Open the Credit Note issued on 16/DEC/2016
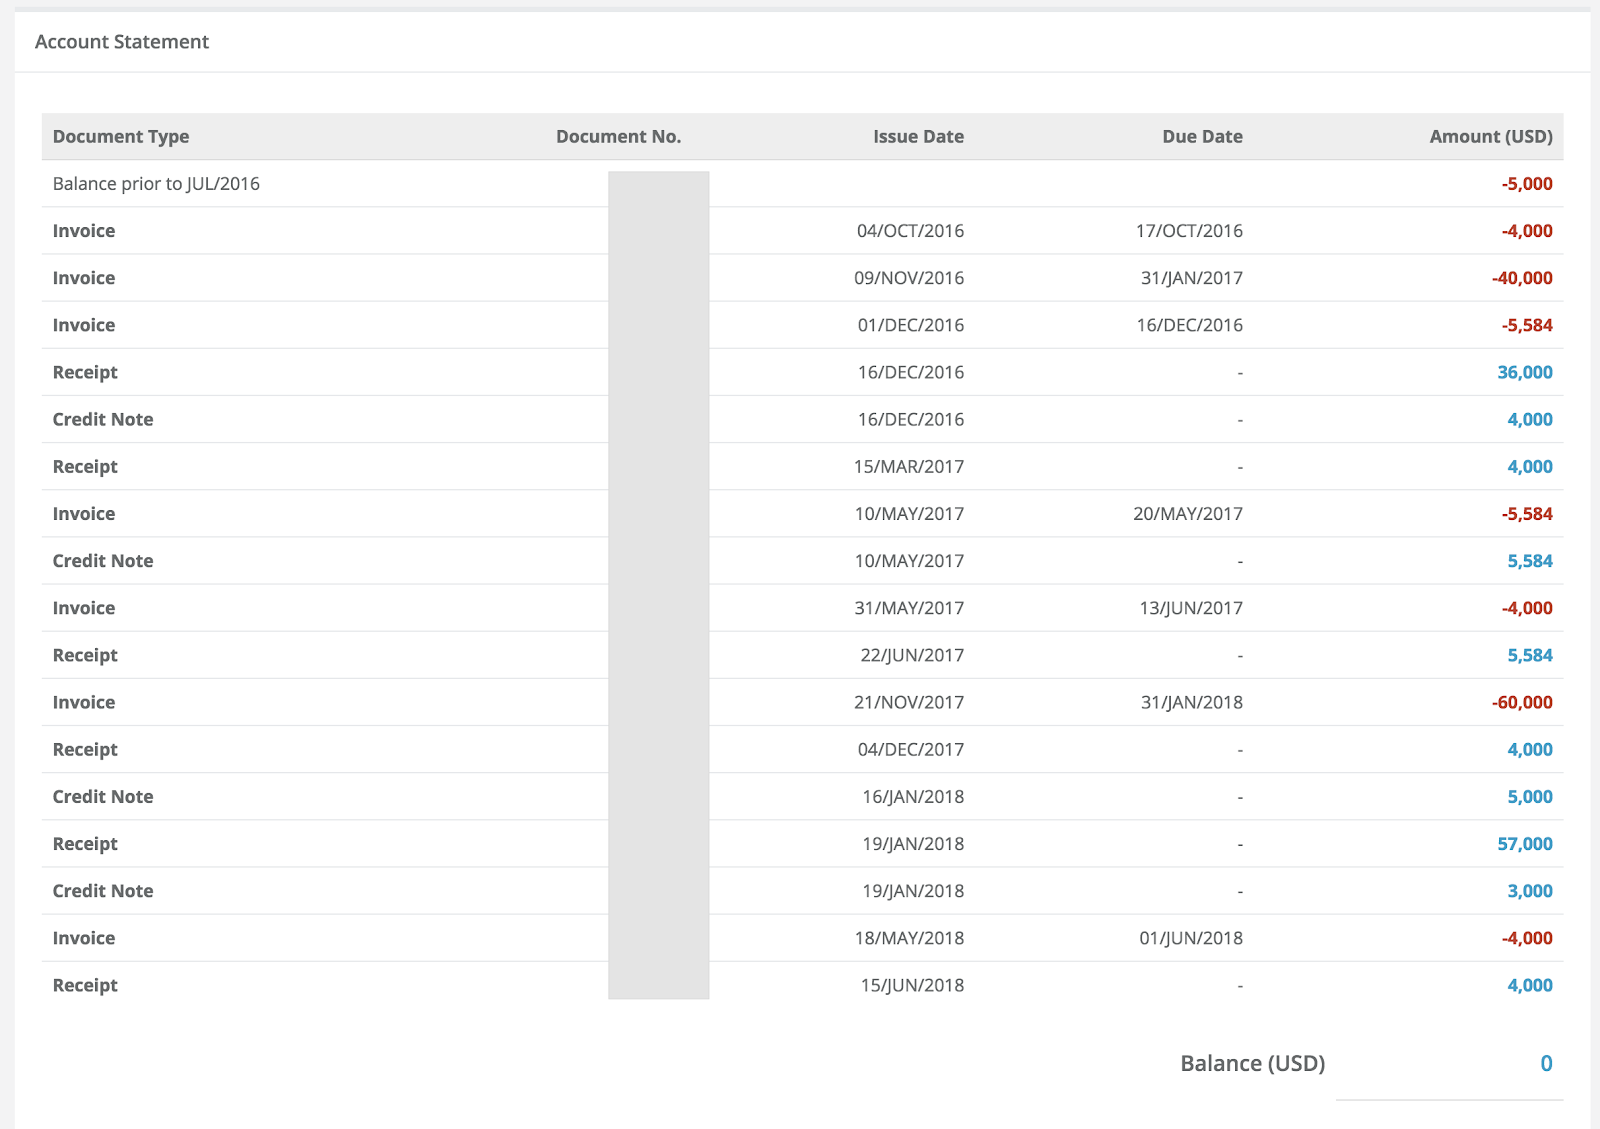 pyautogui.click(x=103, y=419)
